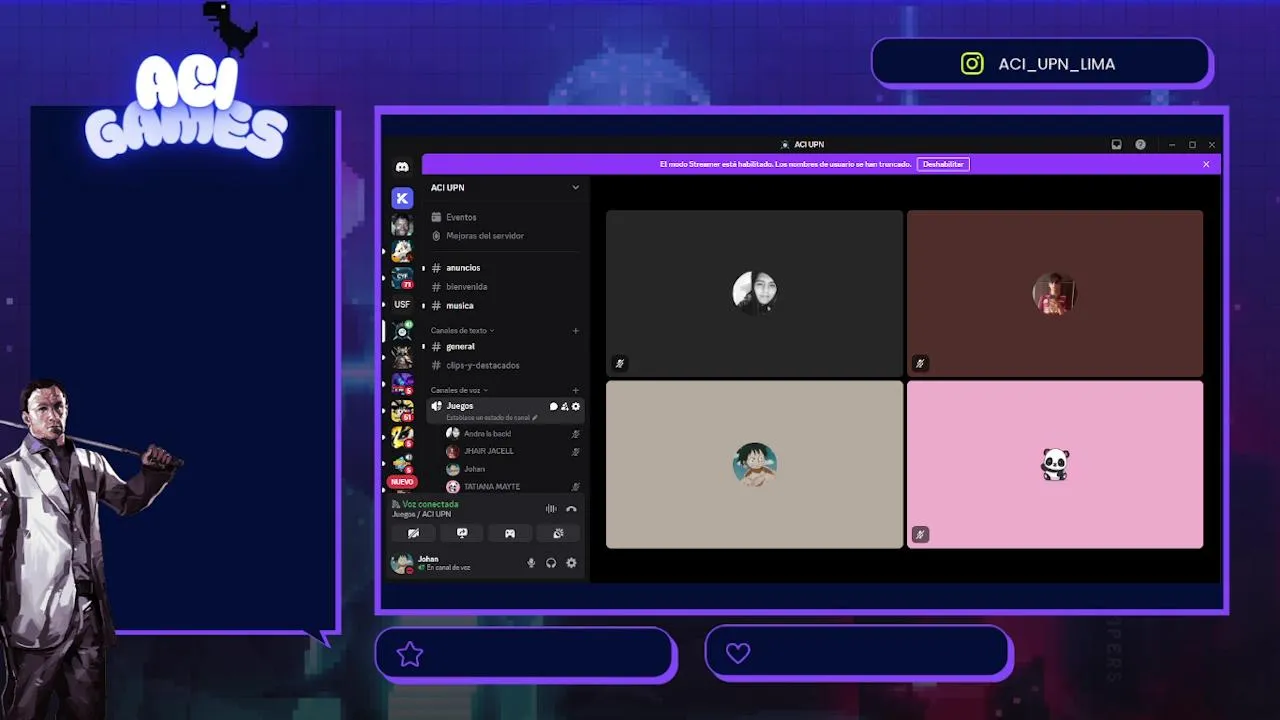Disconnect from the voice call

tap(571, 509)
